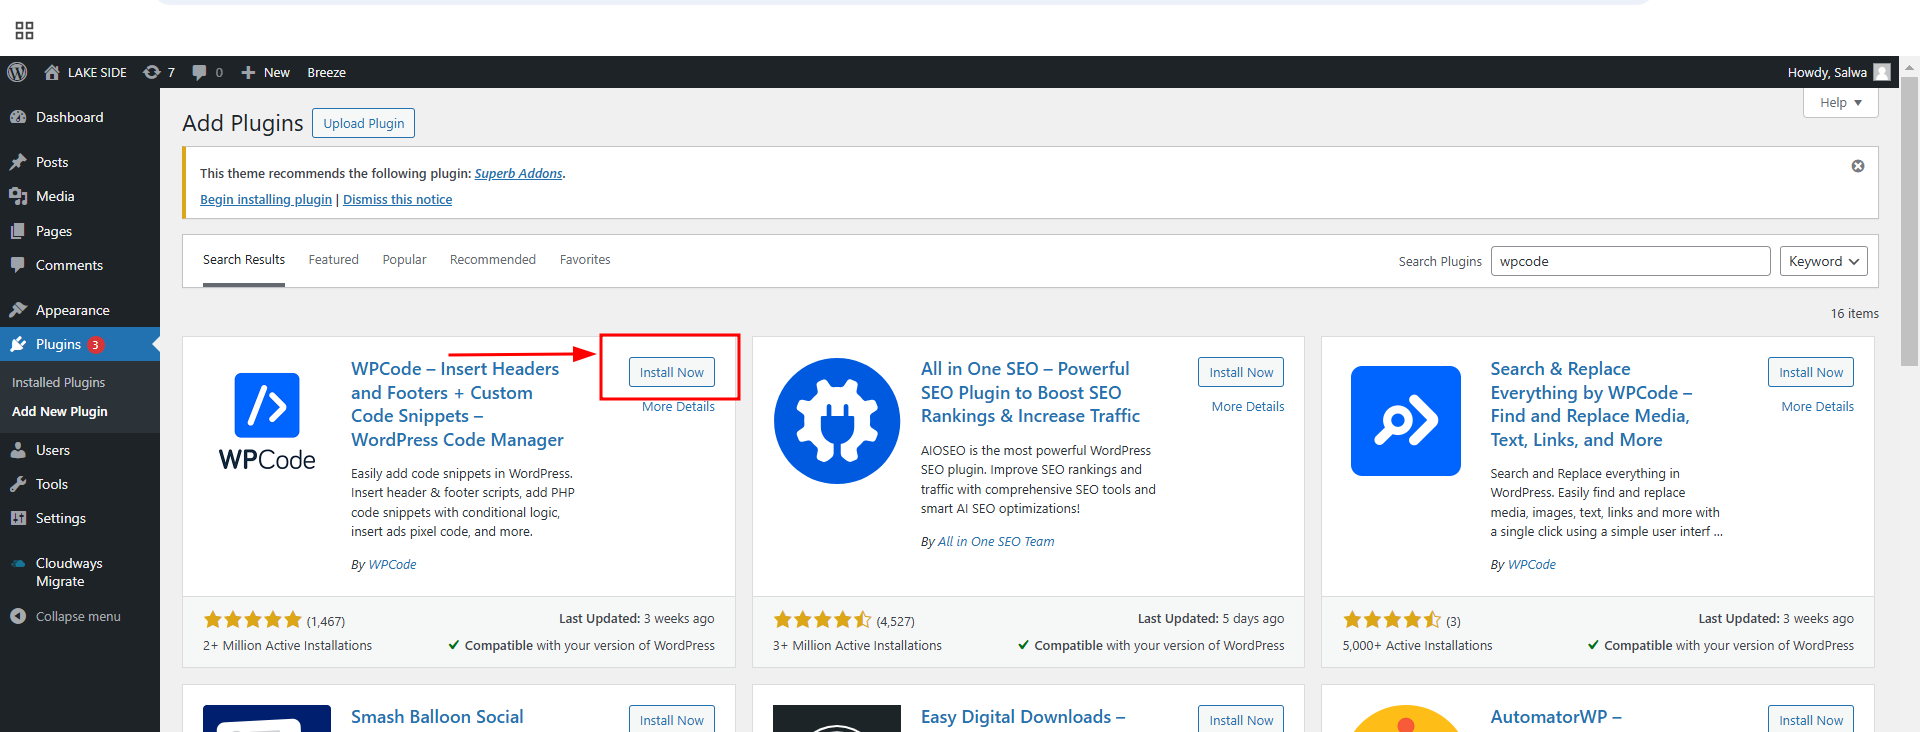1920x732 pixels.
Task: Install Search & Replace Everything plugin
Action: tap(1811, 372)
